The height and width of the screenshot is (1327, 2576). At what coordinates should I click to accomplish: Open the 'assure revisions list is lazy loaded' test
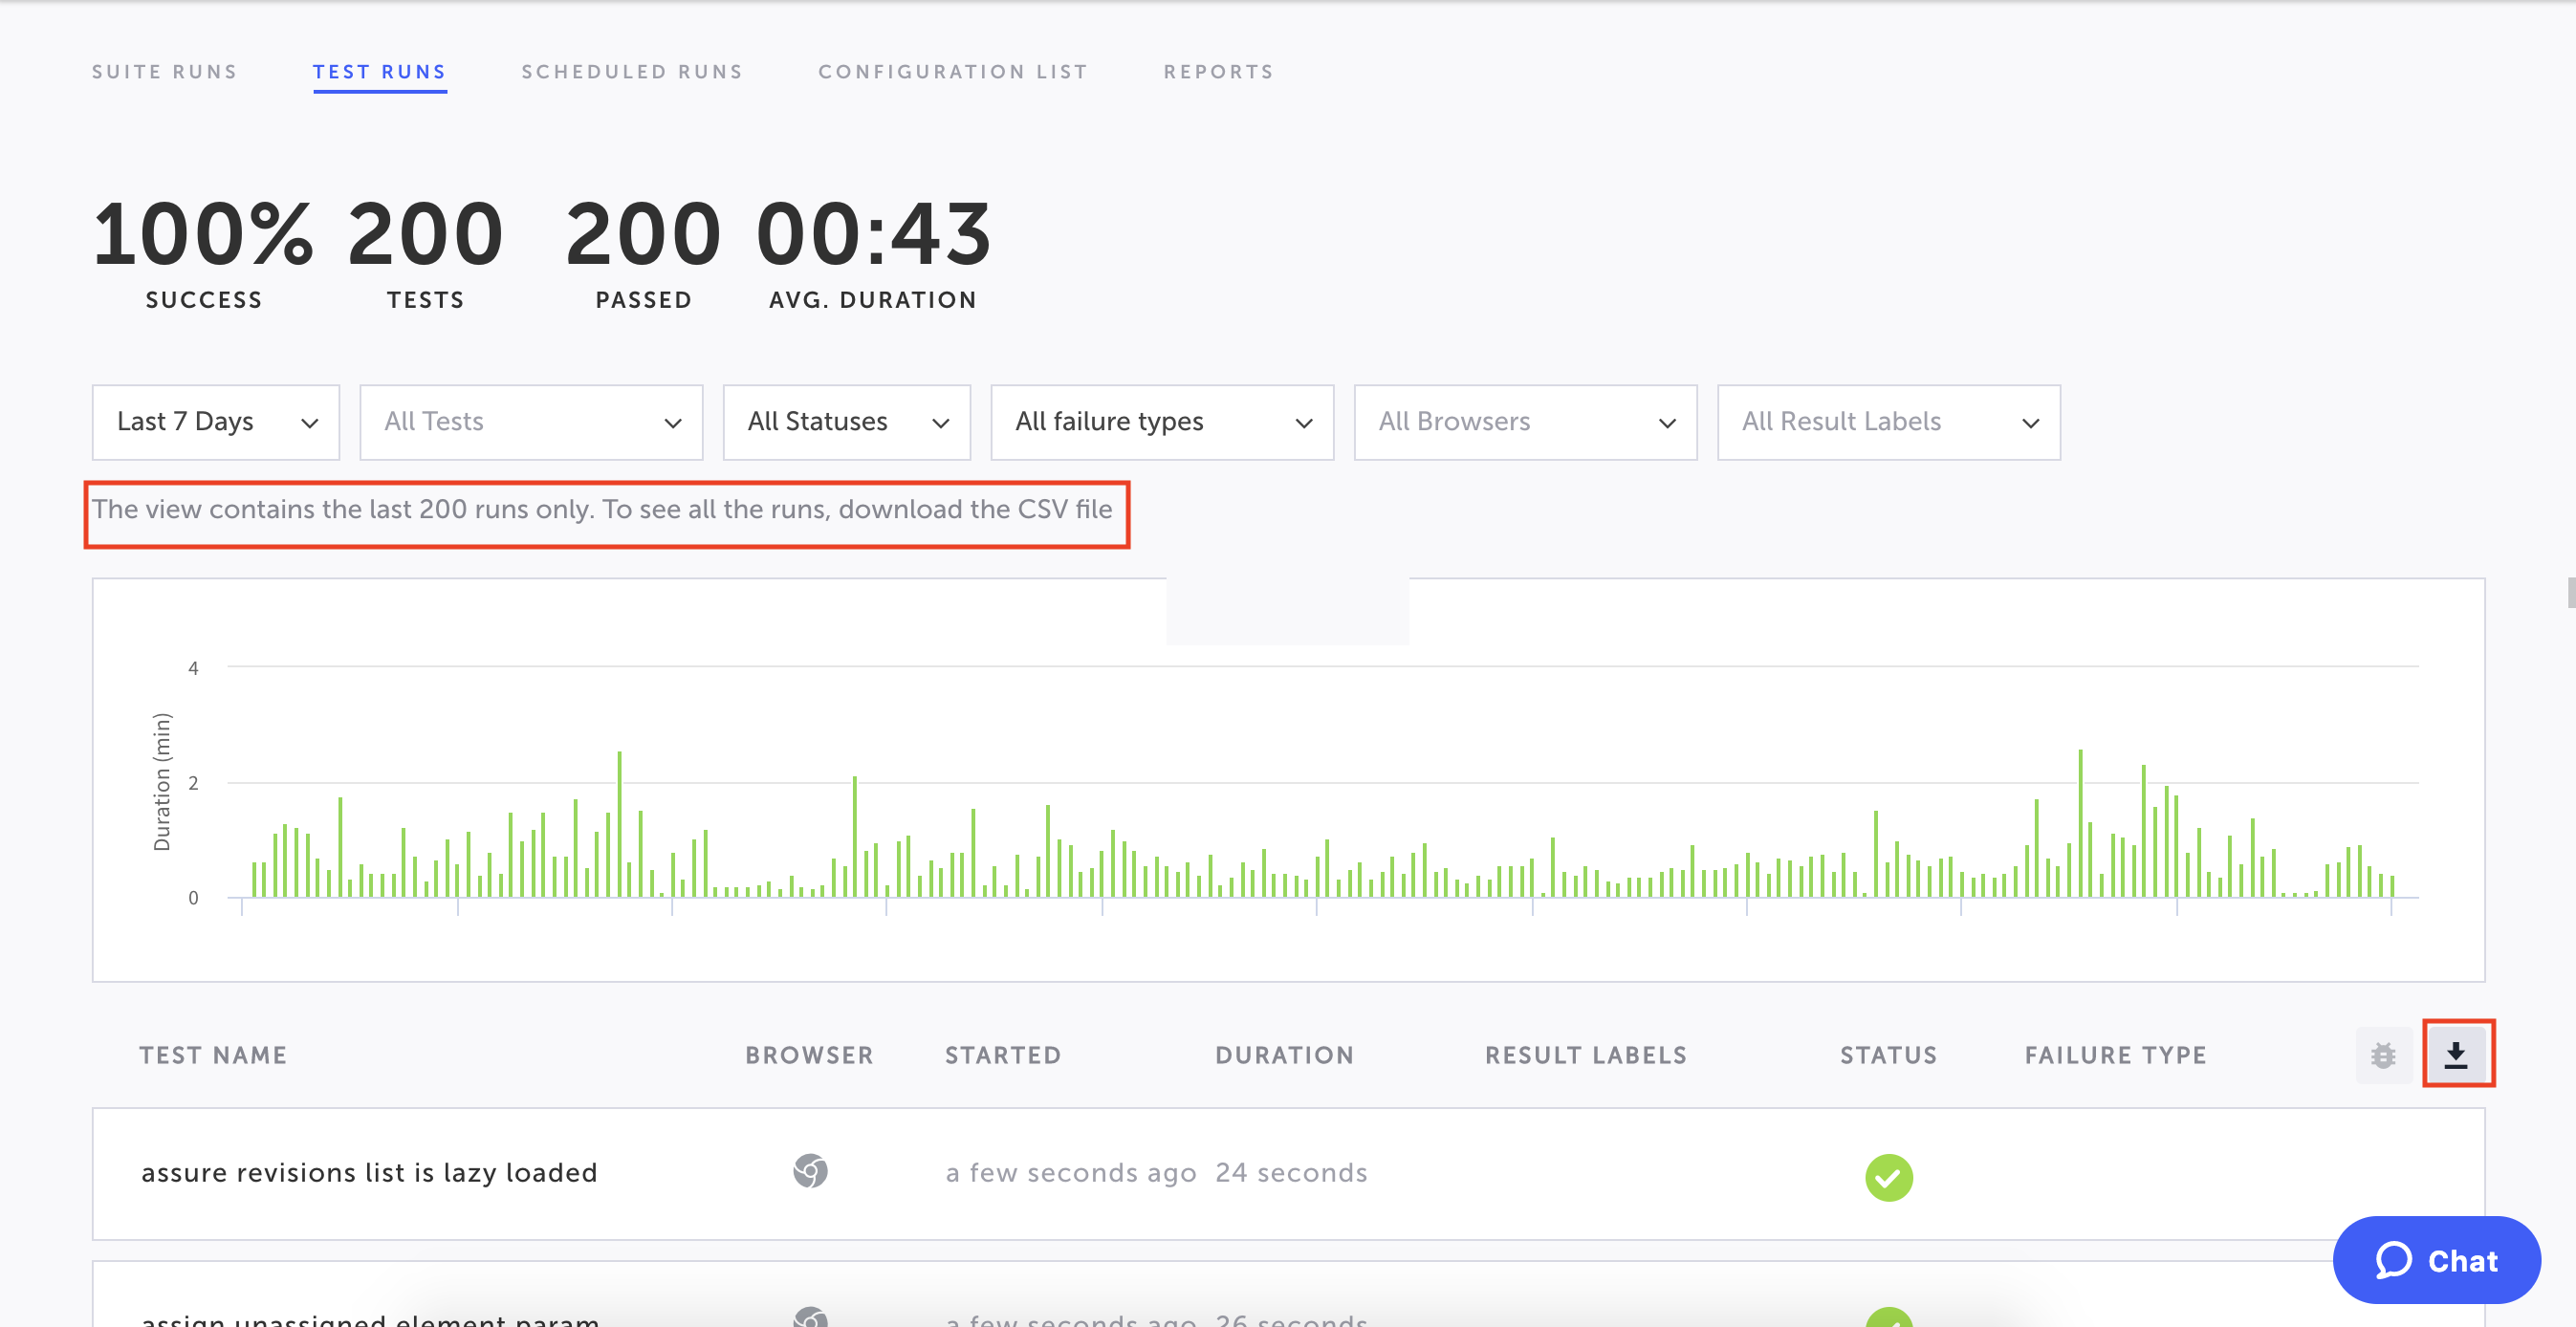coord(369,1172)
